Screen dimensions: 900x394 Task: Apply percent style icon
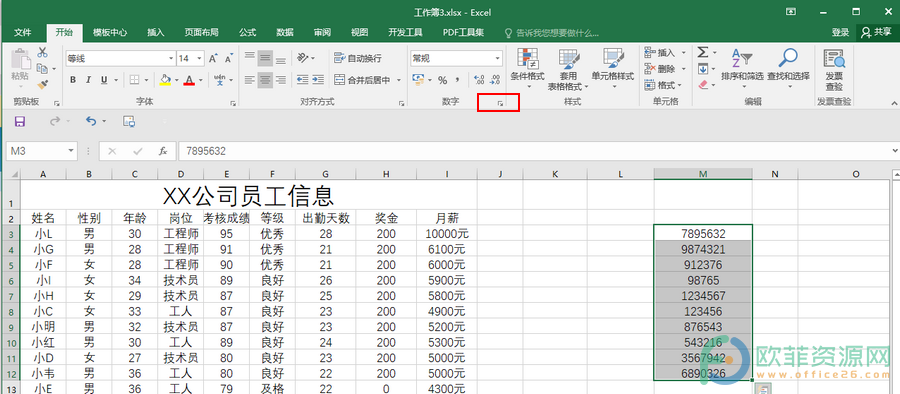[443, 80]
